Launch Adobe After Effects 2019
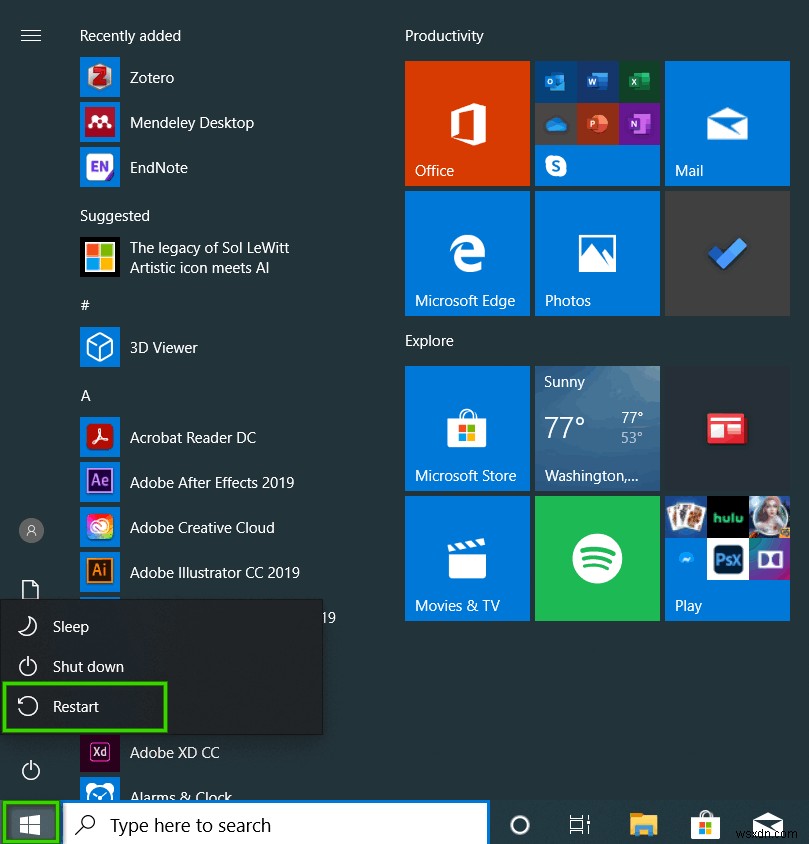 (212, 482)
